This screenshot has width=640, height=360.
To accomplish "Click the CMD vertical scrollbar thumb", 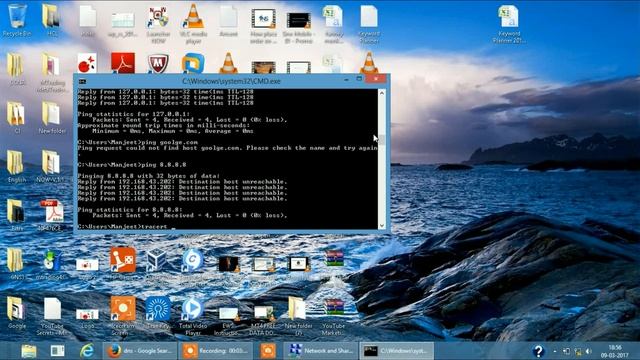I will (382, 140).
